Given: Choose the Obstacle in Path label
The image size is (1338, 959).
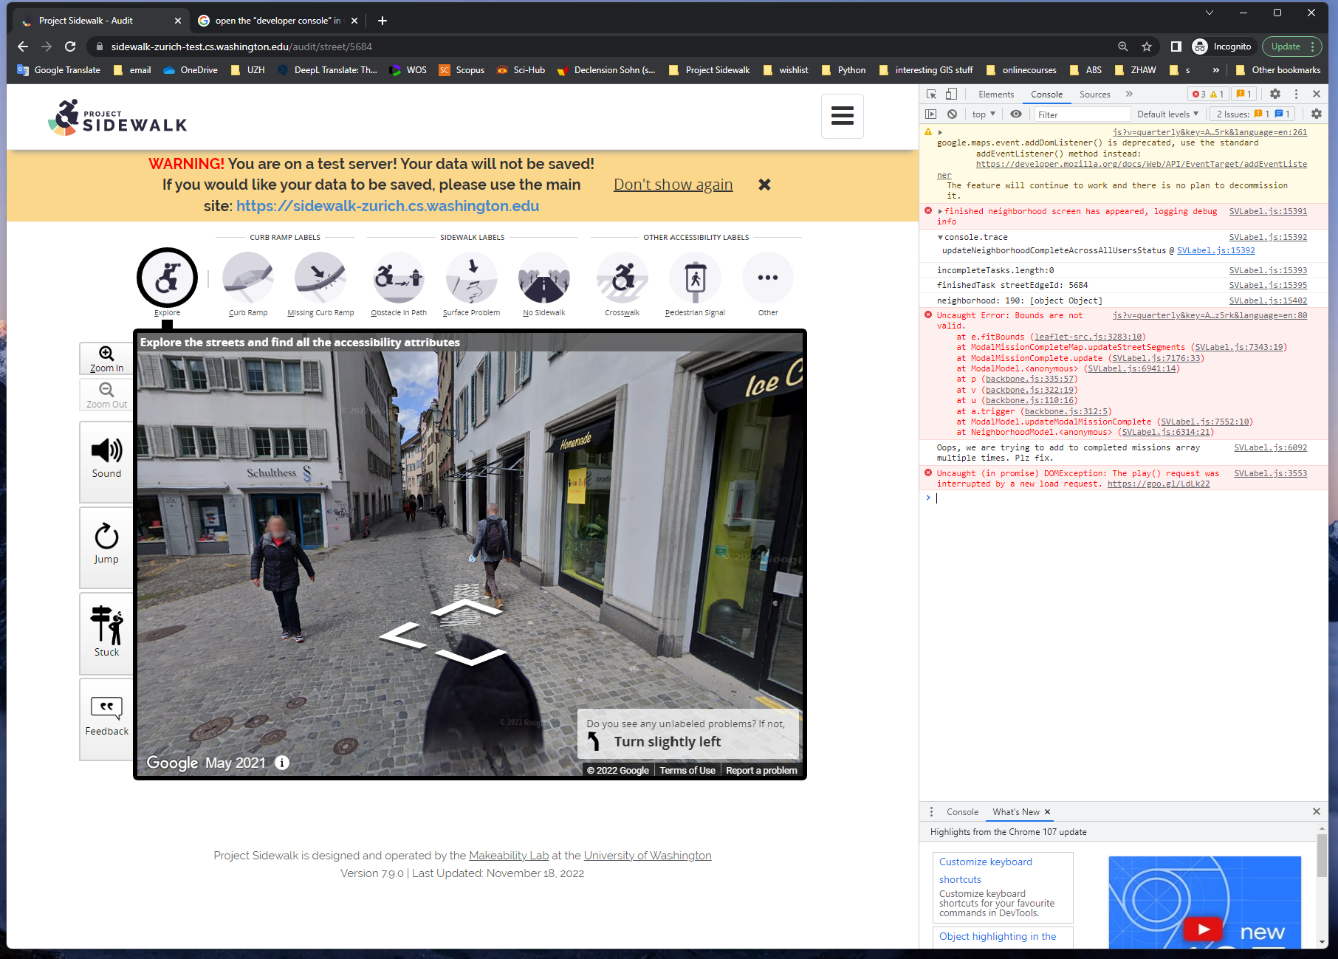Looking at the screenshot, I should [x=397, y=278].
